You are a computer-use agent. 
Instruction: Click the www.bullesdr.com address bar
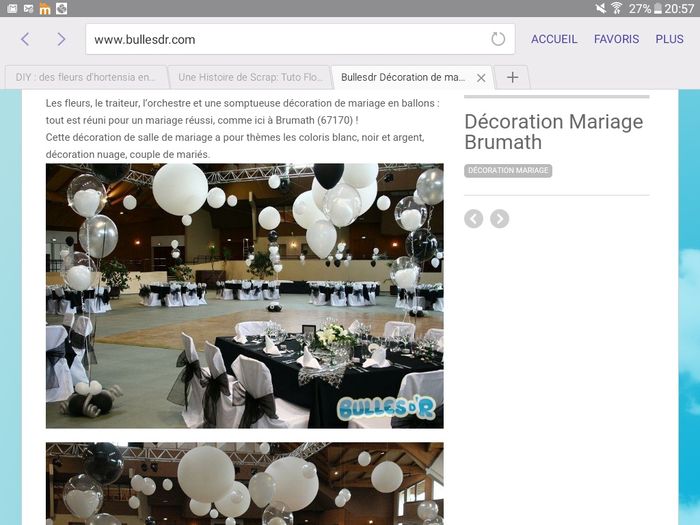pos(300,39)
